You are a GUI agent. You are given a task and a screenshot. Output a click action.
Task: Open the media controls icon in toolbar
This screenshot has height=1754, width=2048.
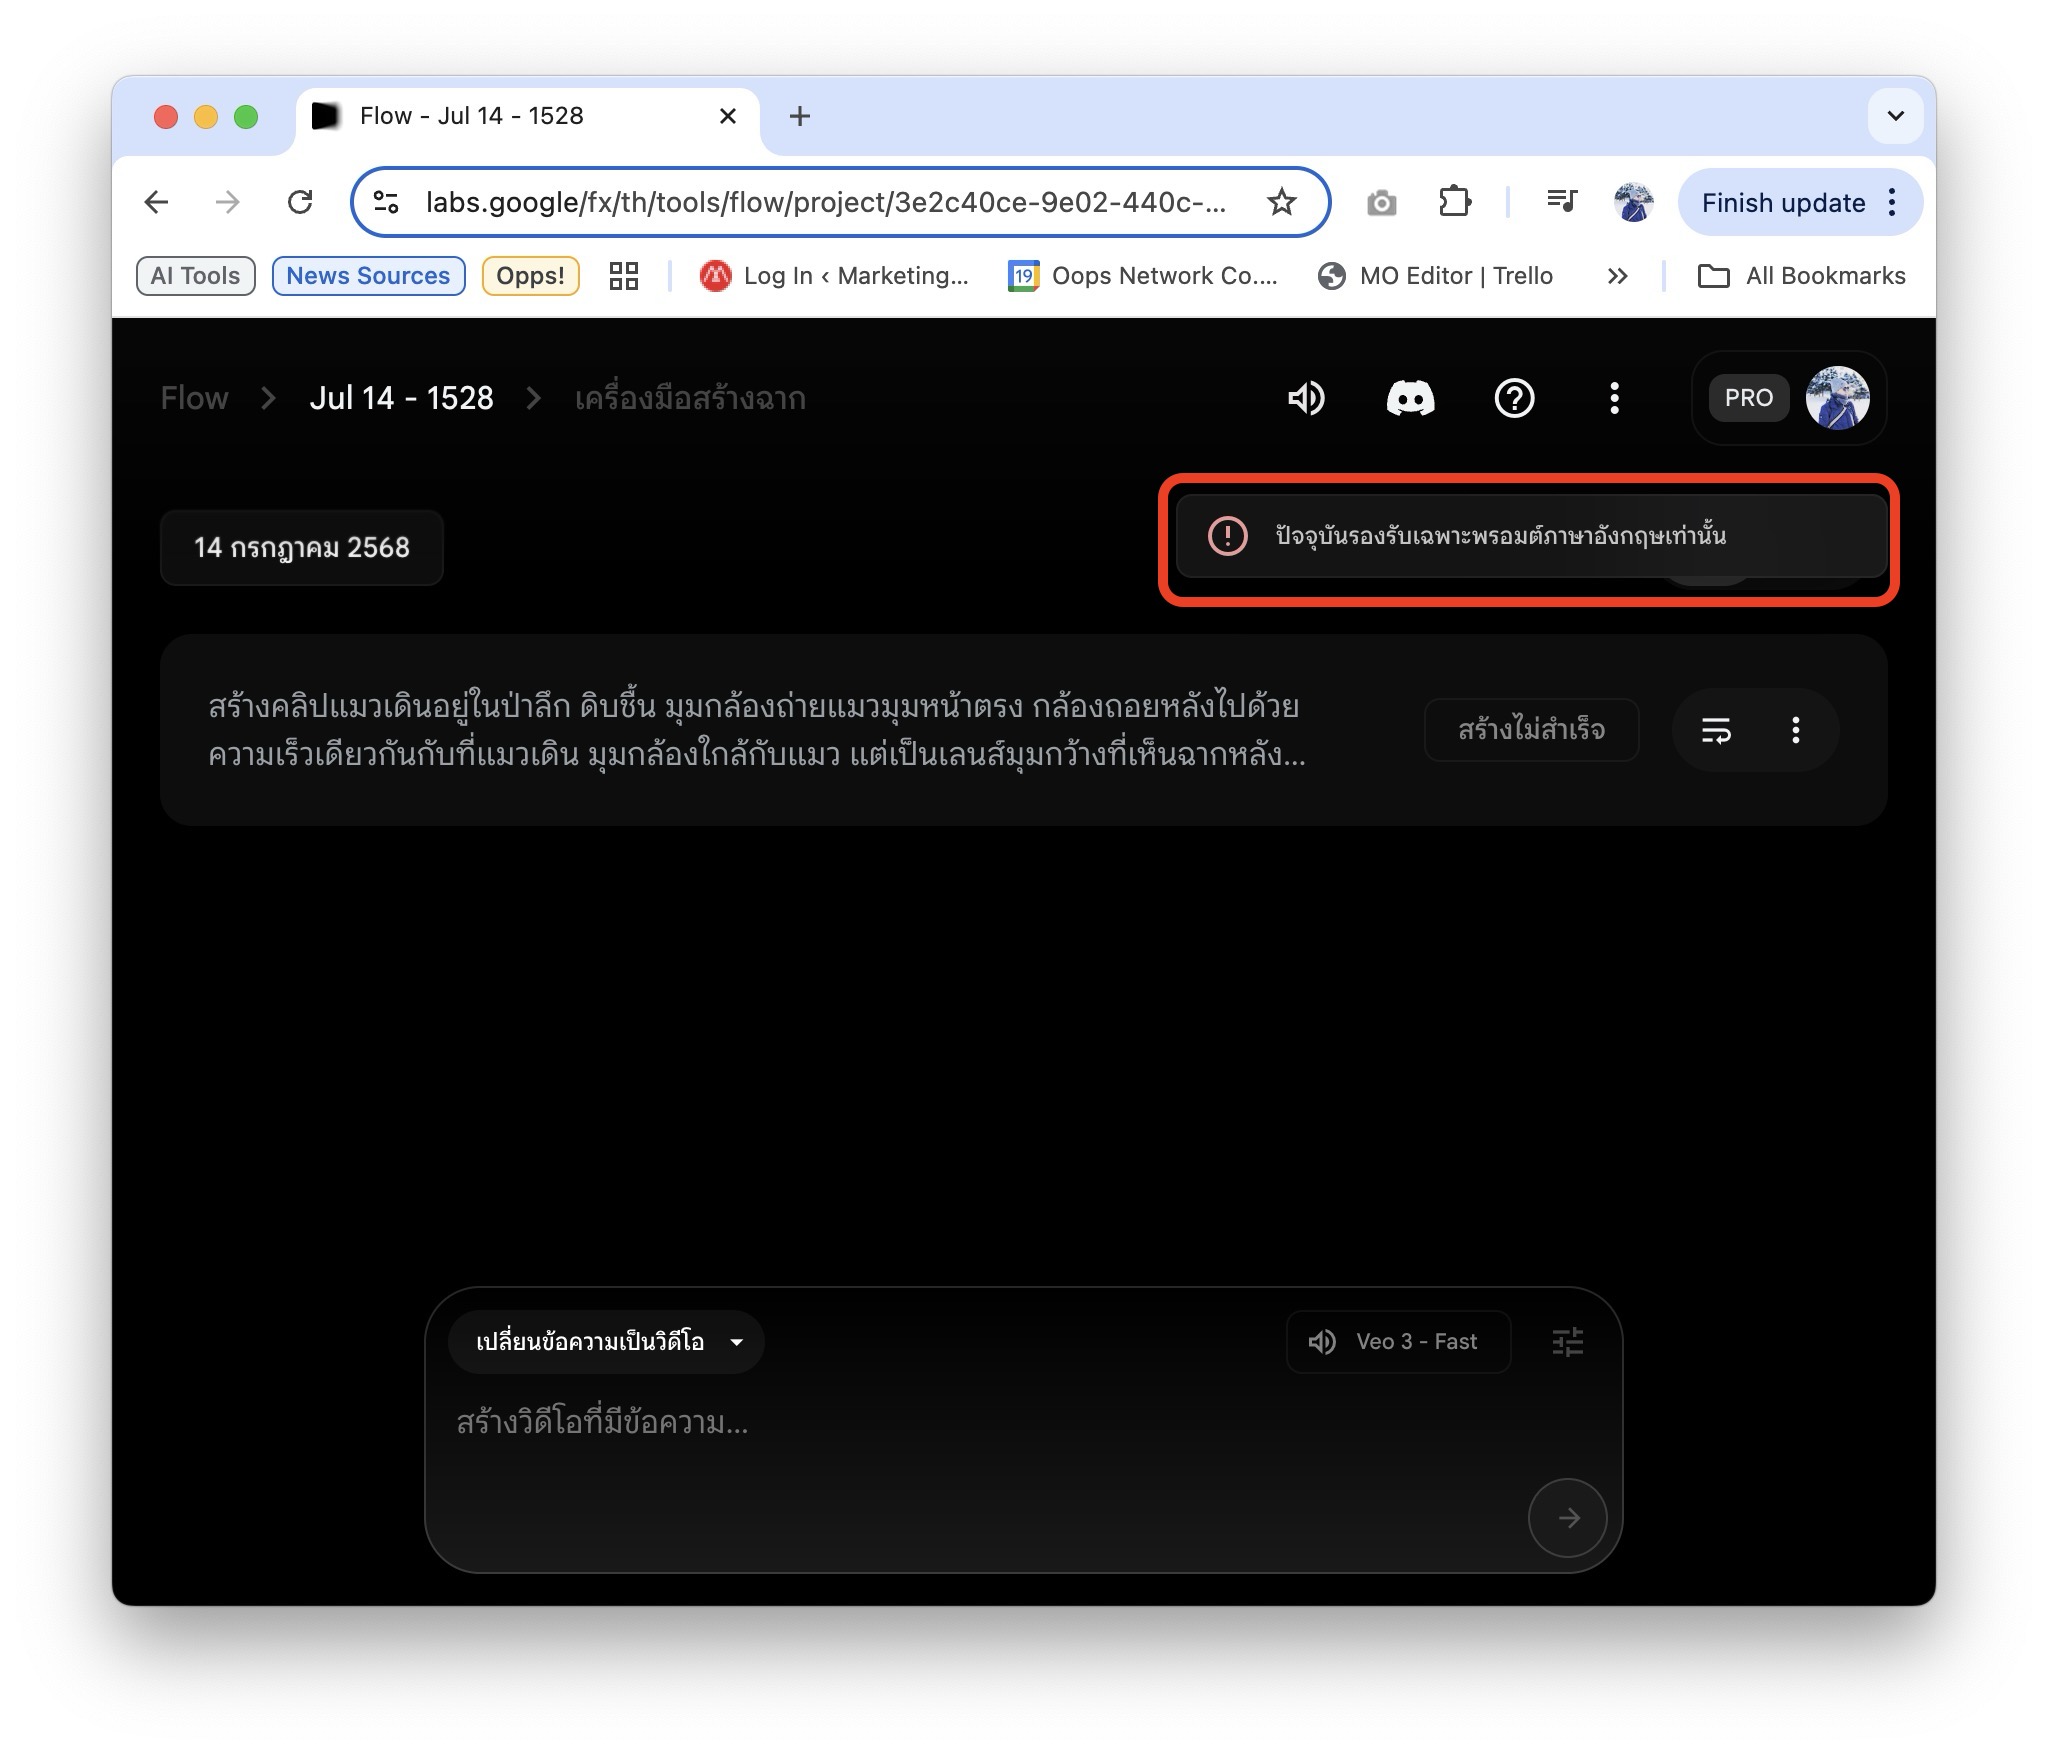1561,202
